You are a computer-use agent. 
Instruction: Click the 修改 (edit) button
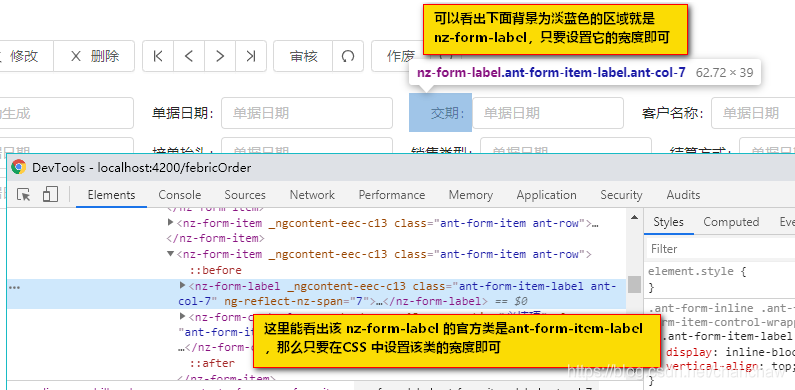(25, 56)
